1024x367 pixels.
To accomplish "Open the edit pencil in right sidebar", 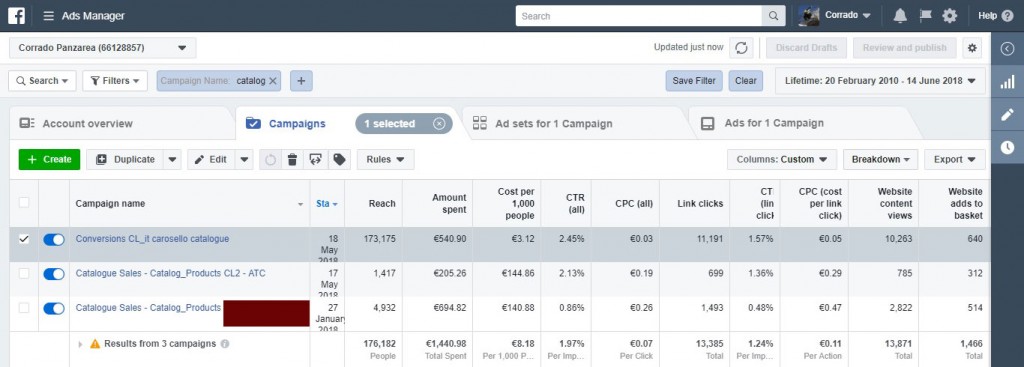I will click(x=1008, y=115).
